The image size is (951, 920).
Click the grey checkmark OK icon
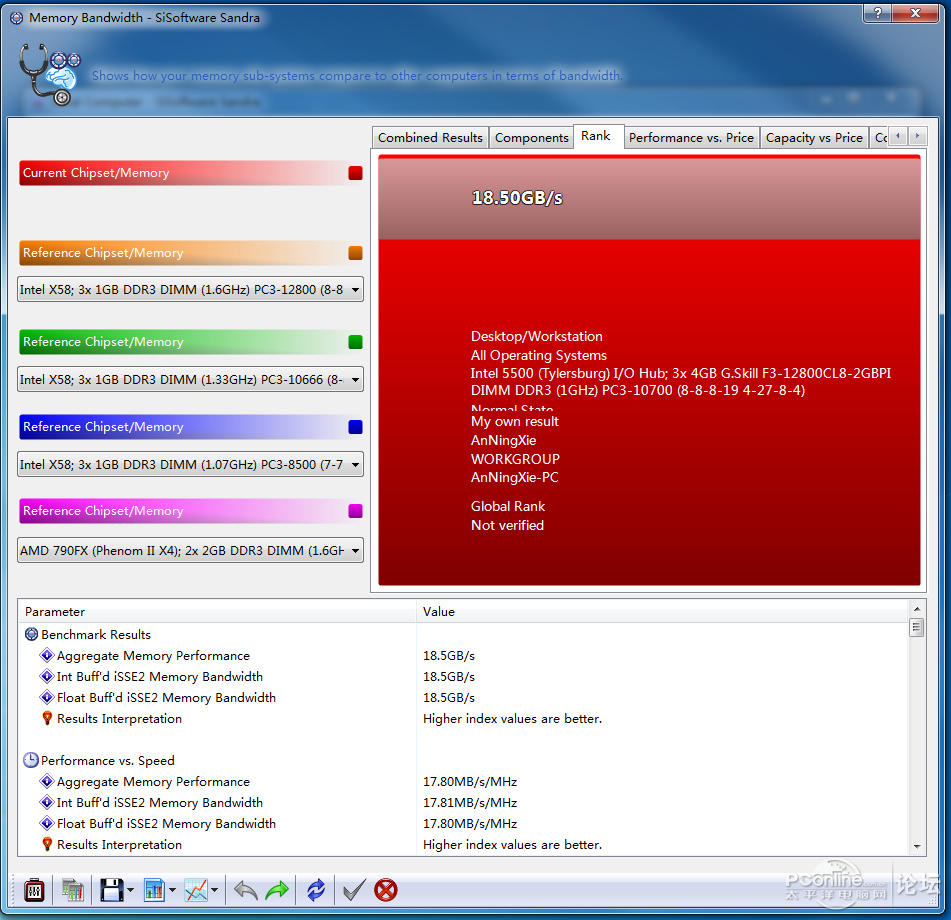coord(354,890)
